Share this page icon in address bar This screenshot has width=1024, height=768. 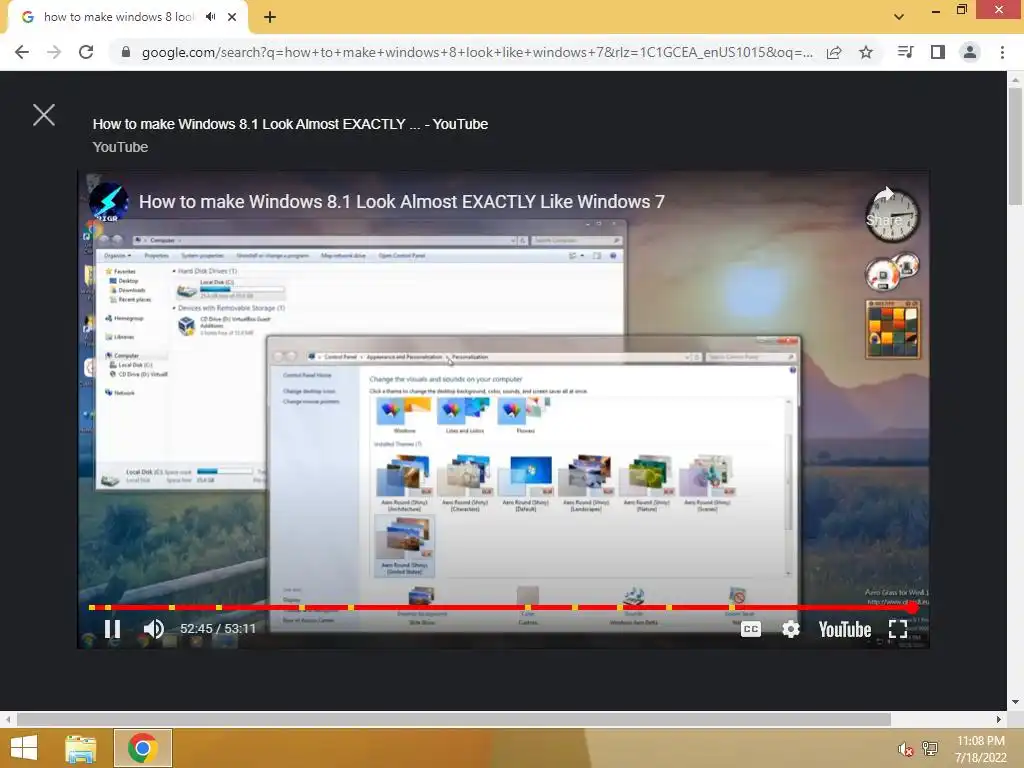[x=834, y=52]
